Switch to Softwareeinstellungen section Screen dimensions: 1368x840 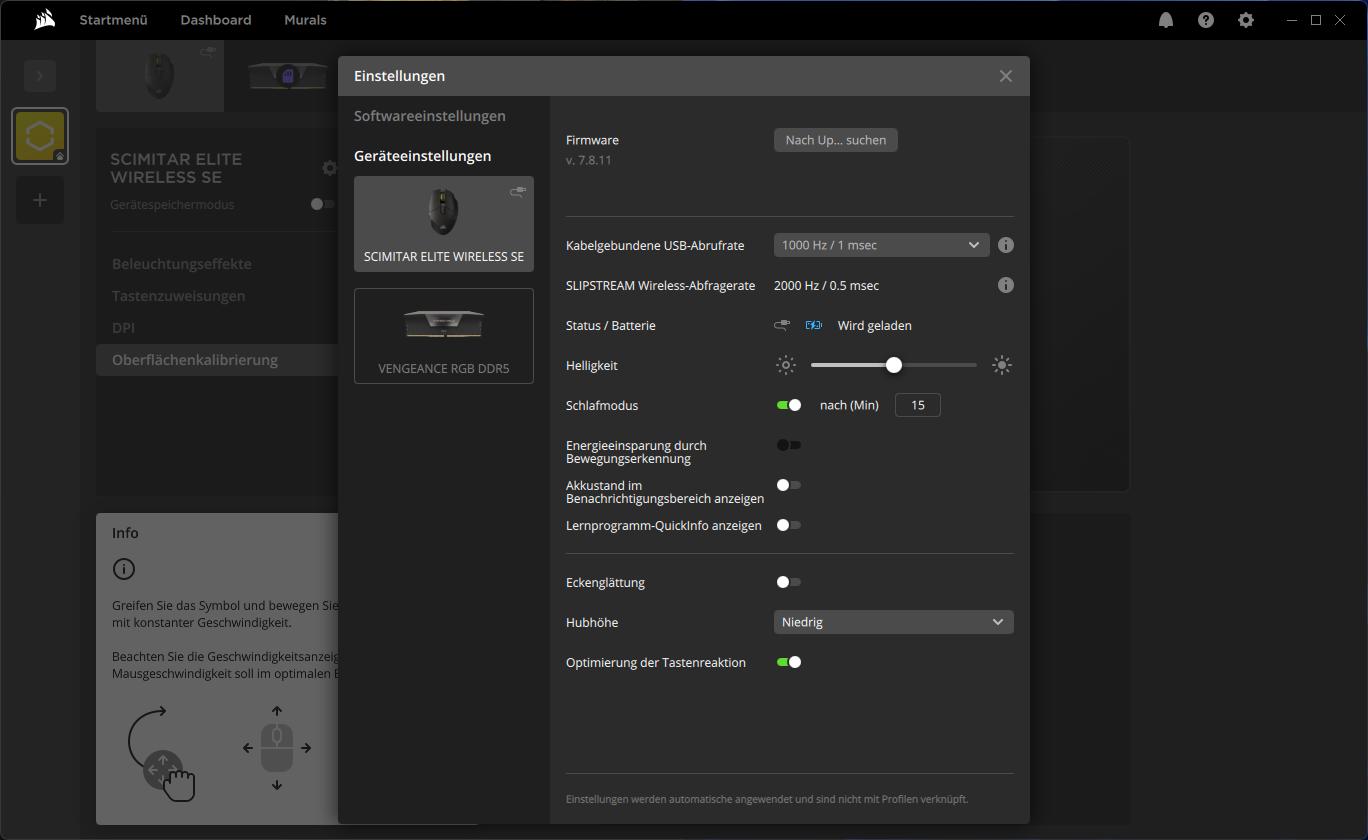(x=430, y=116)
